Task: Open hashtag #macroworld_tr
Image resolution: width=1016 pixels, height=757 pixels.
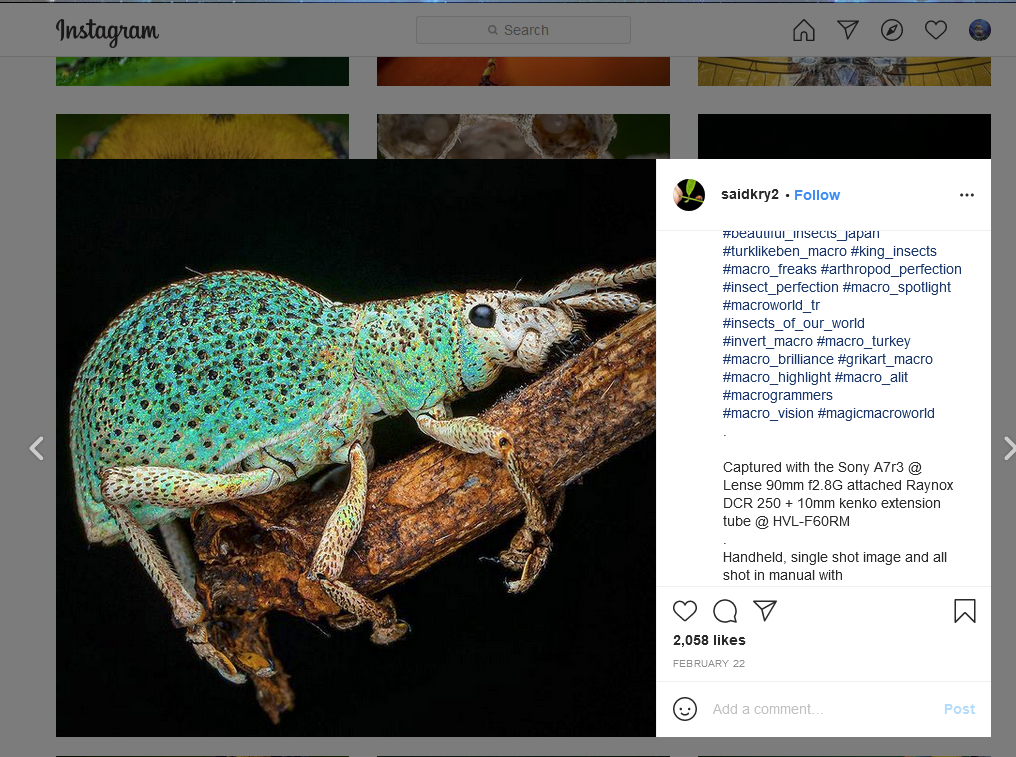Action: click(771, 305)
